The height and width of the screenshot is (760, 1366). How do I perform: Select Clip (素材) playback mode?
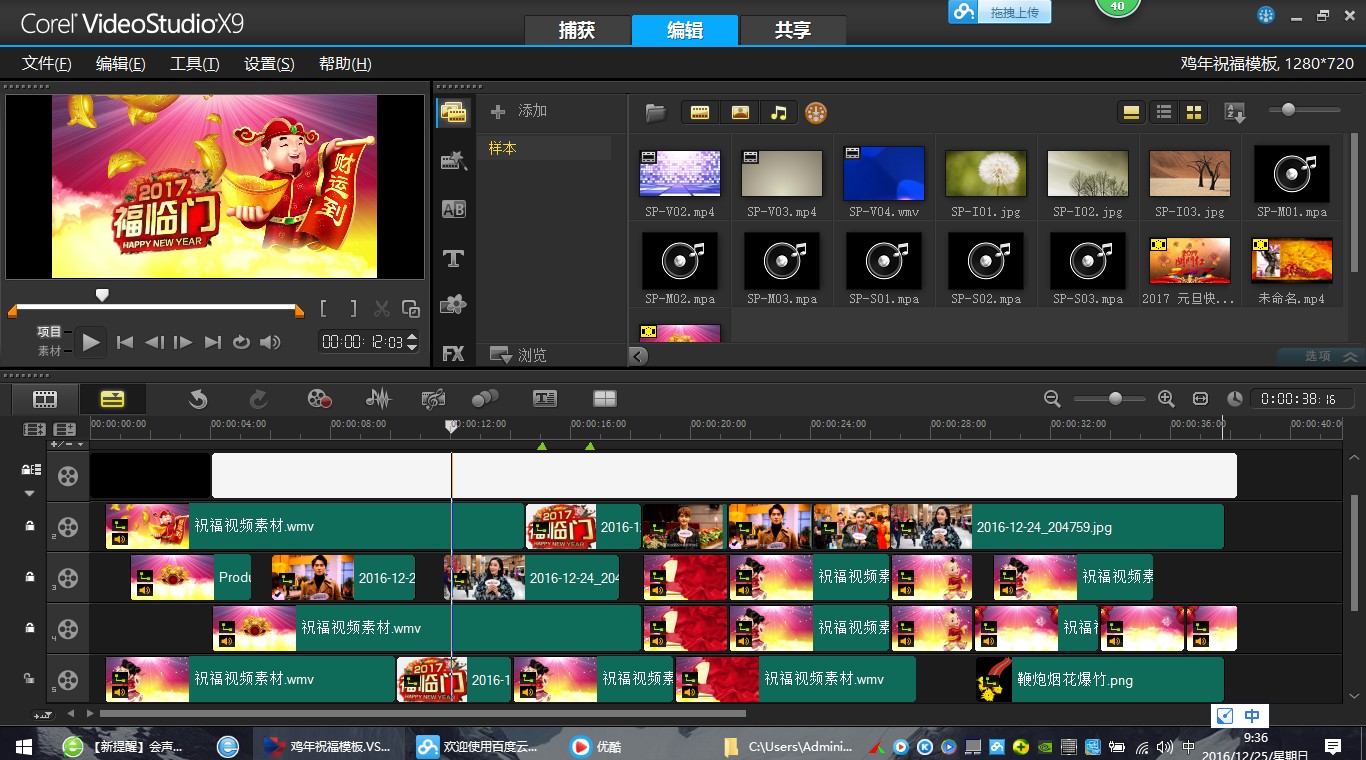50,351
